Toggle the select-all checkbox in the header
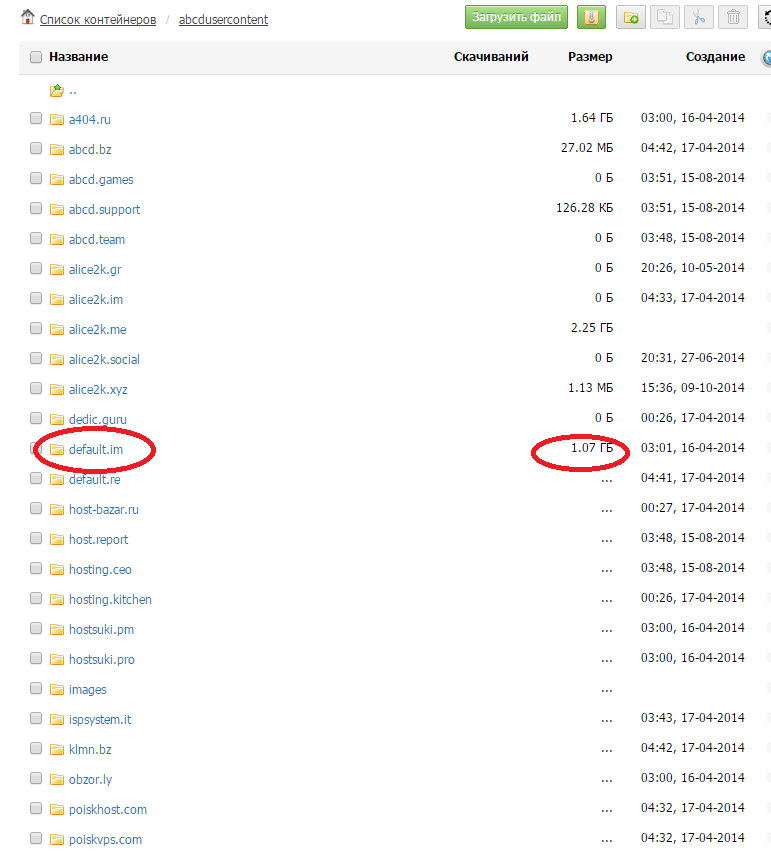 coord(36,57)
